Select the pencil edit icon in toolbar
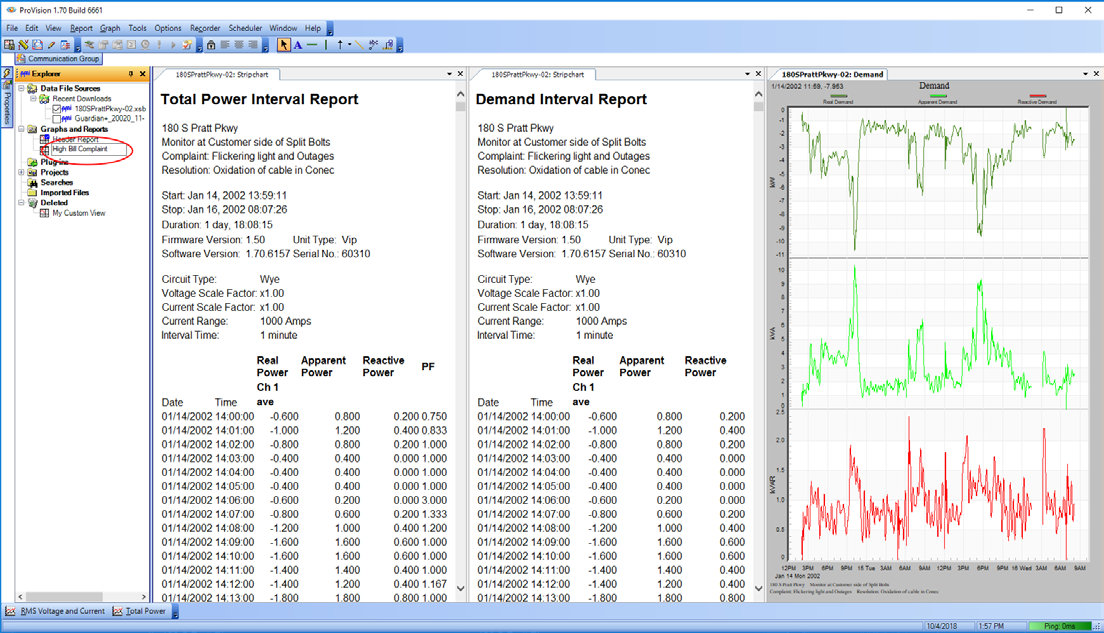 51,45
